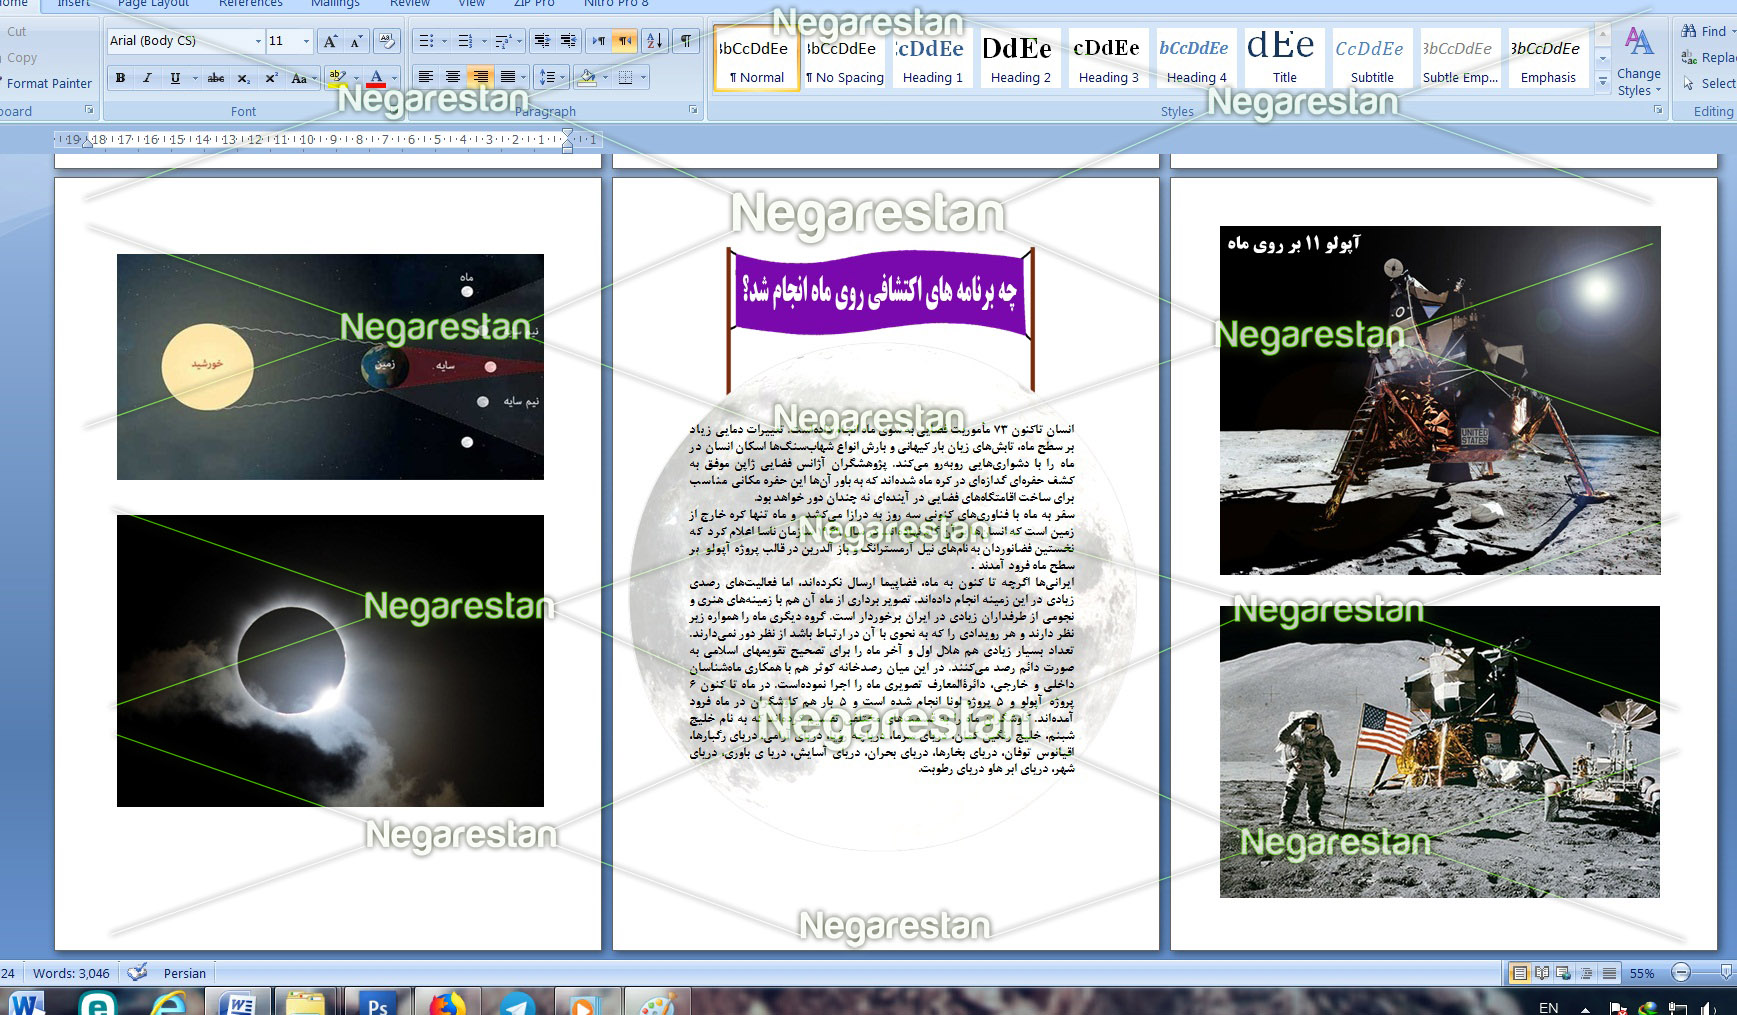
Task: Toggle Italic formatting
Action: 147,78
